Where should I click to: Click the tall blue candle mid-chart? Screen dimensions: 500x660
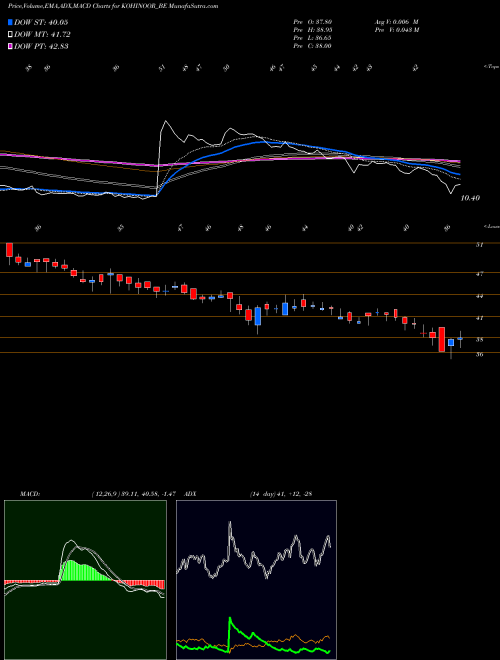tap(258, 316)
